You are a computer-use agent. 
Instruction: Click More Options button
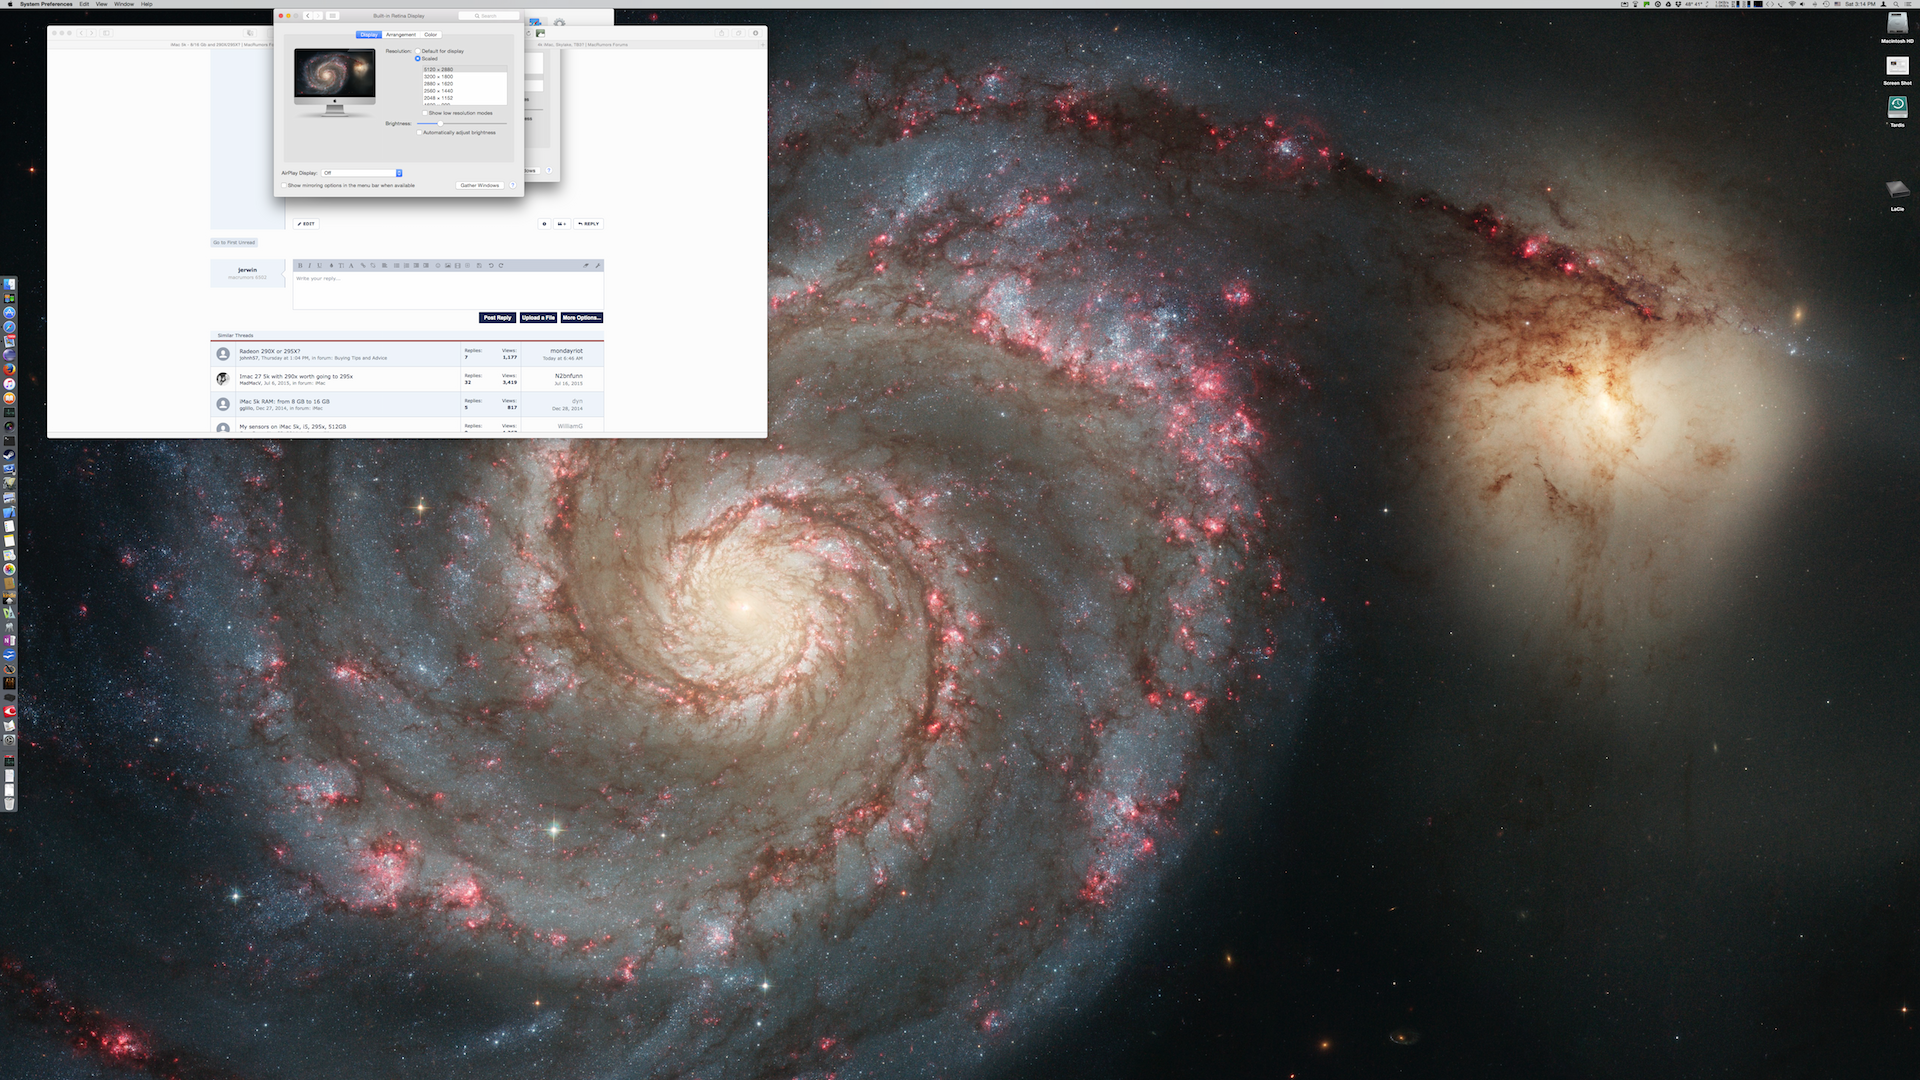tap(582, 317)
